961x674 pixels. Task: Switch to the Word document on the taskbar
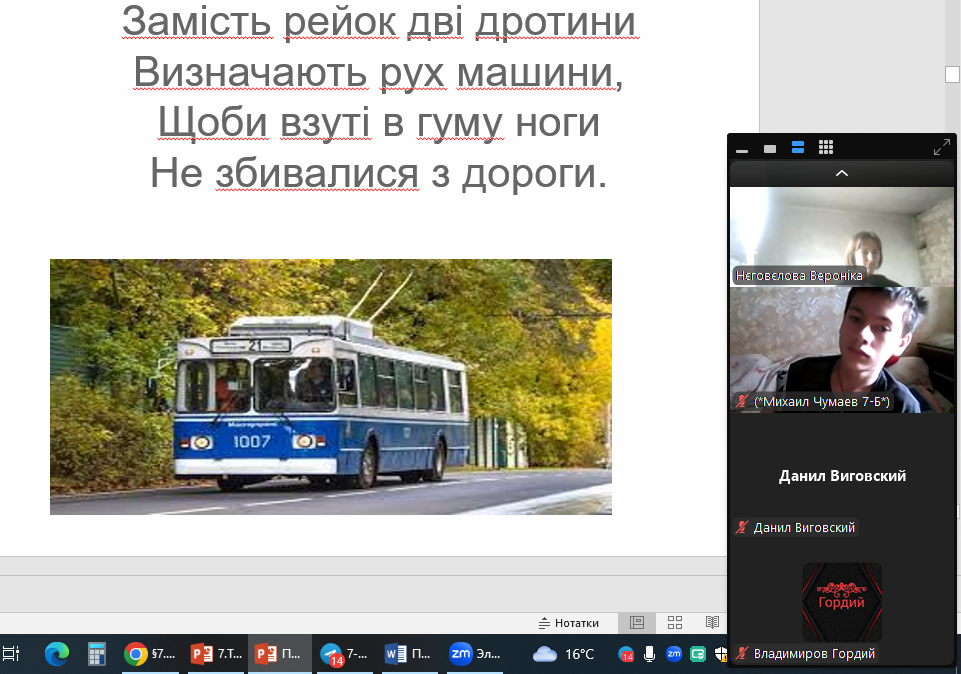point(408,654)
